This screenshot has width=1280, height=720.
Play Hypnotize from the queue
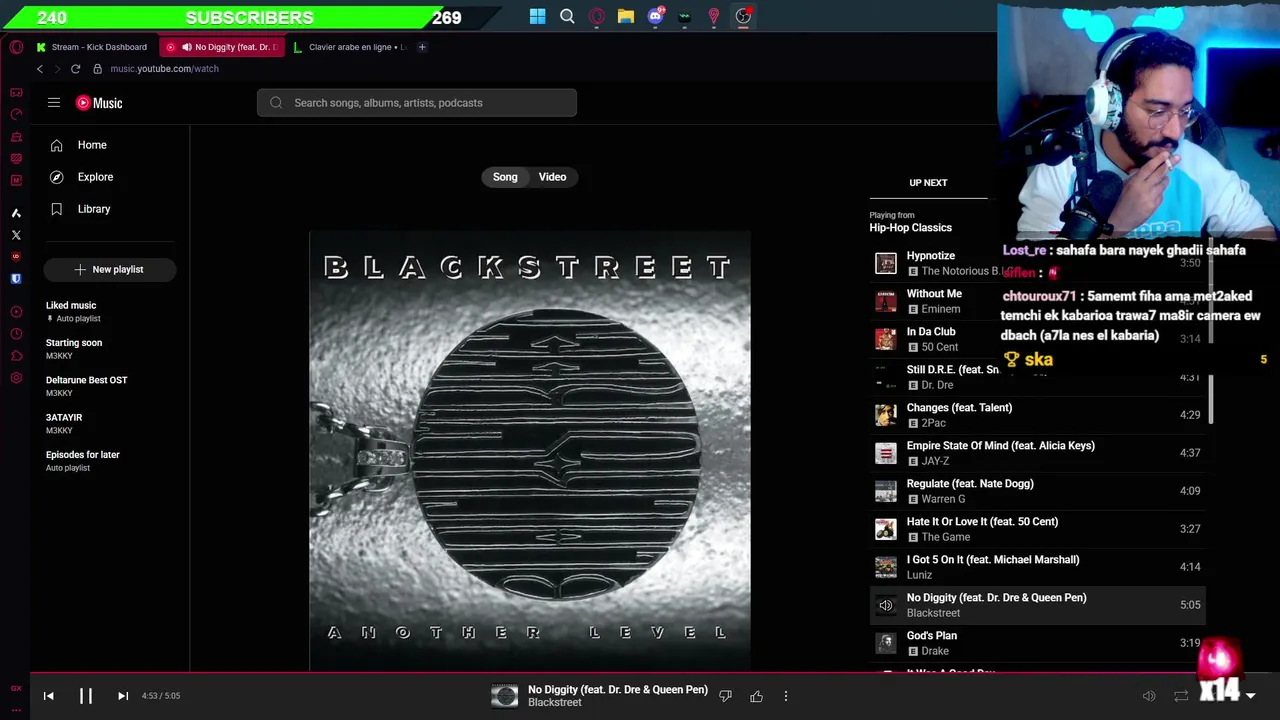(x=1037, y=263)
